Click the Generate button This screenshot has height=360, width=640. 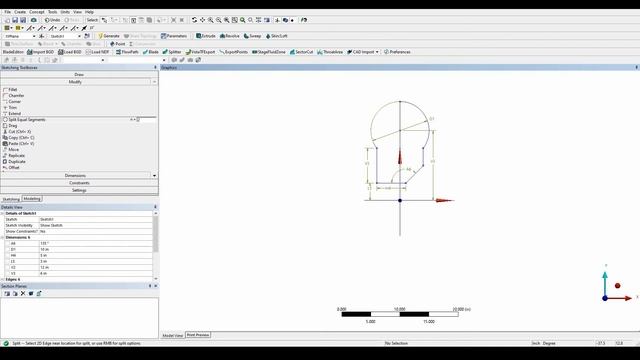[x=109, y=36]
